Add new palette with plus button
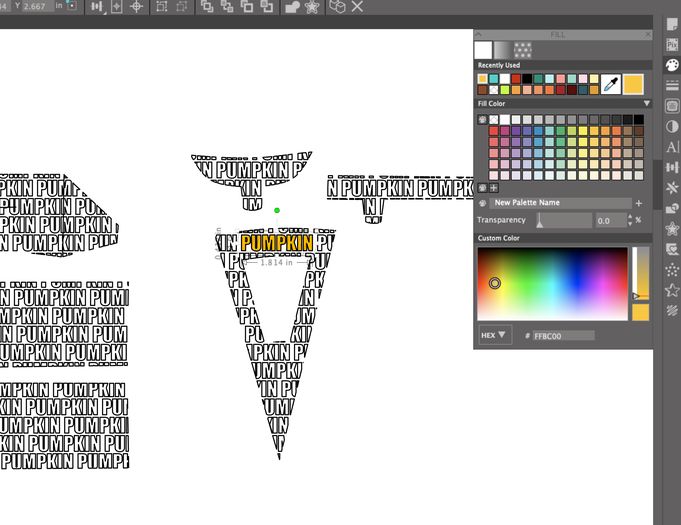 point(639,202)
